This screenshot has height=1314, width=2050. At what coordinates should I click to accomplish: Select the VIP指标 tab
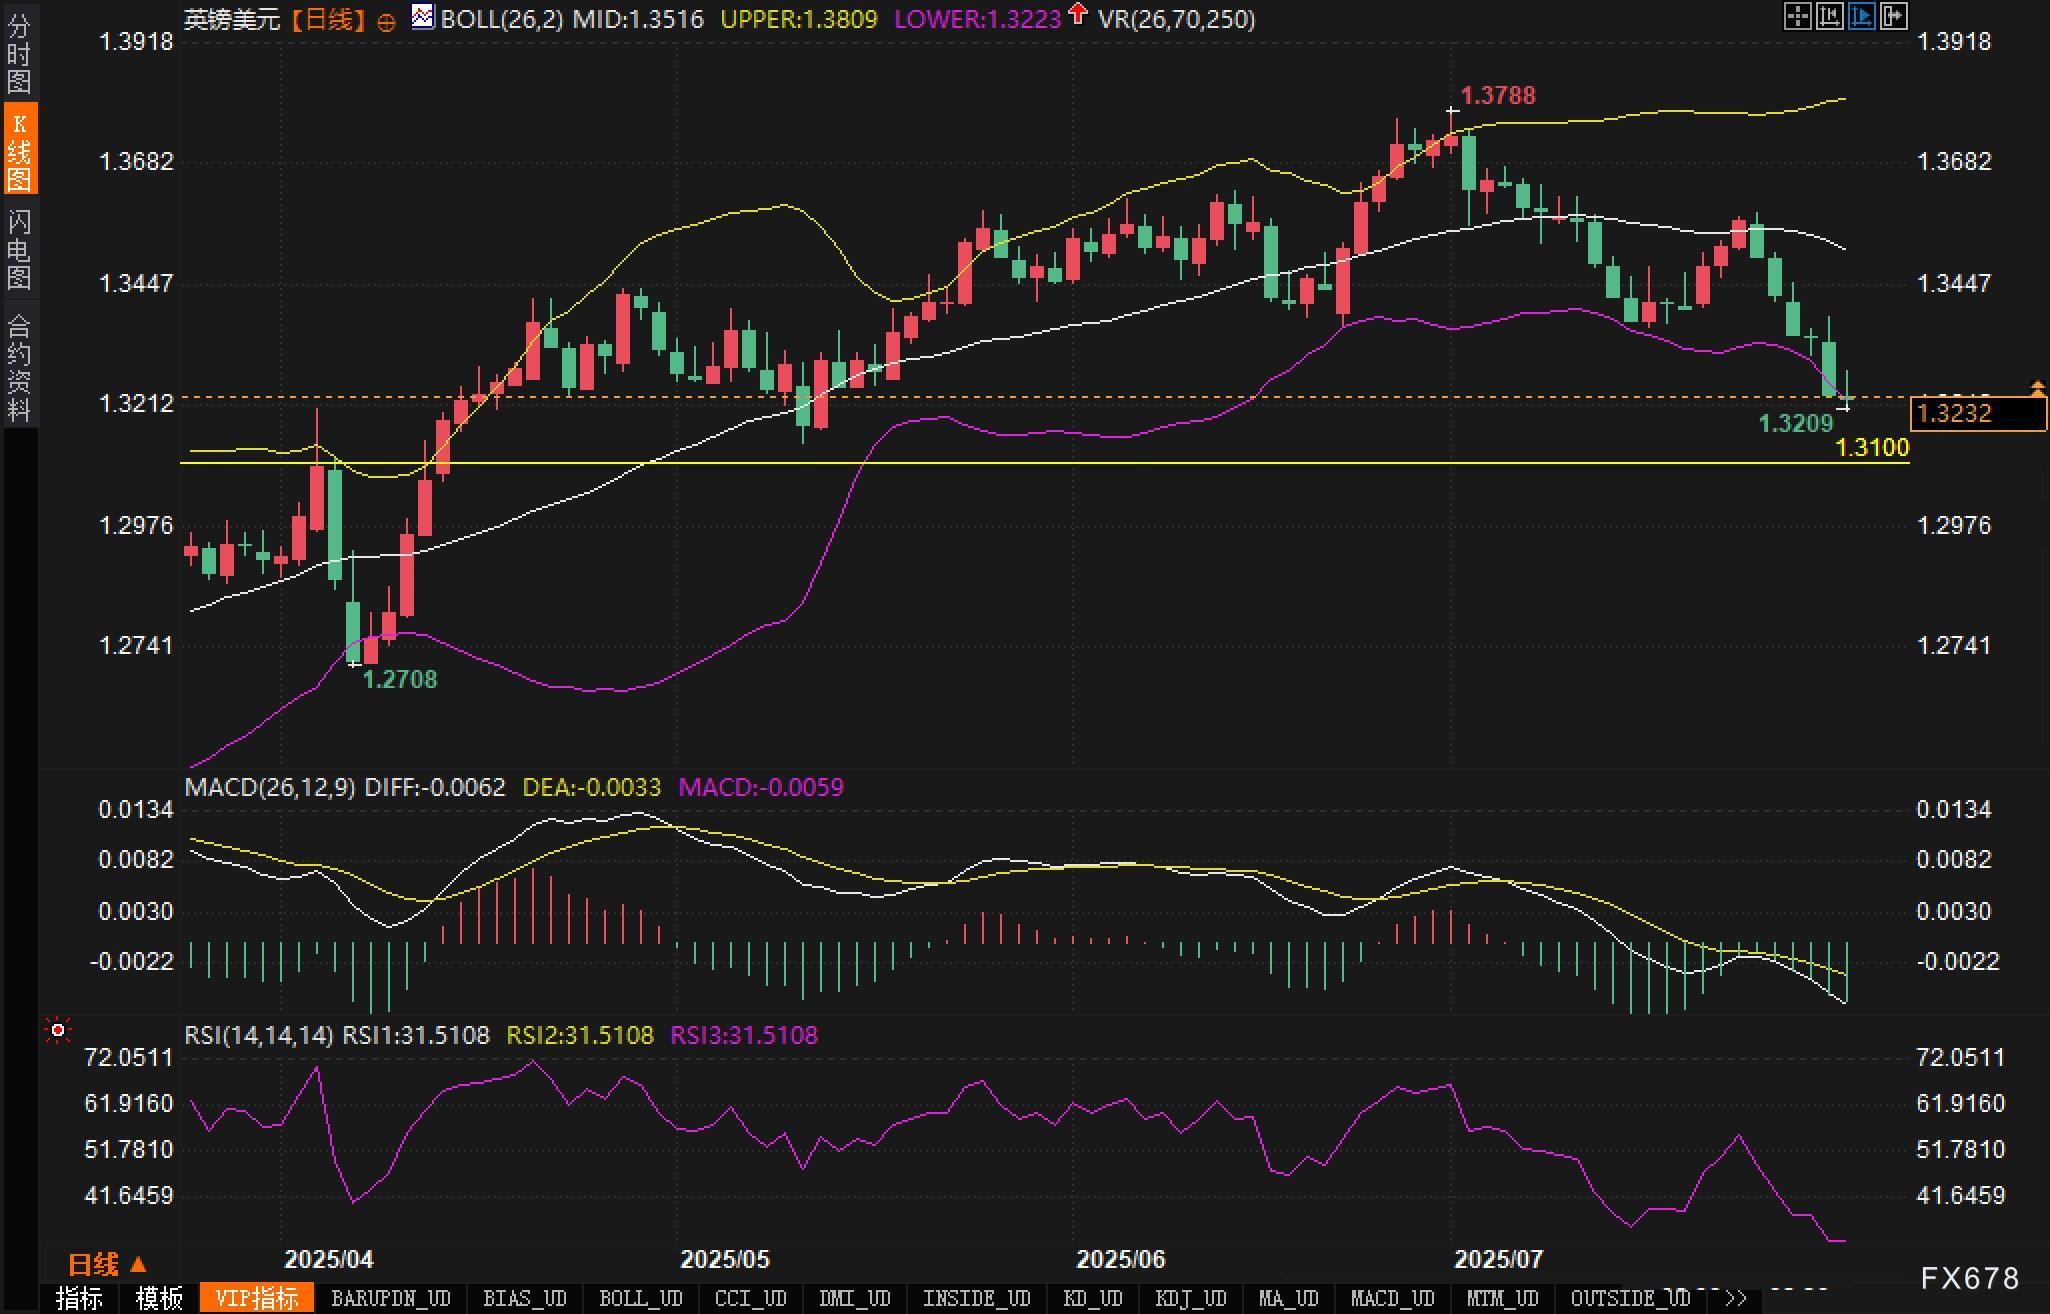(x=257, y=1298)
